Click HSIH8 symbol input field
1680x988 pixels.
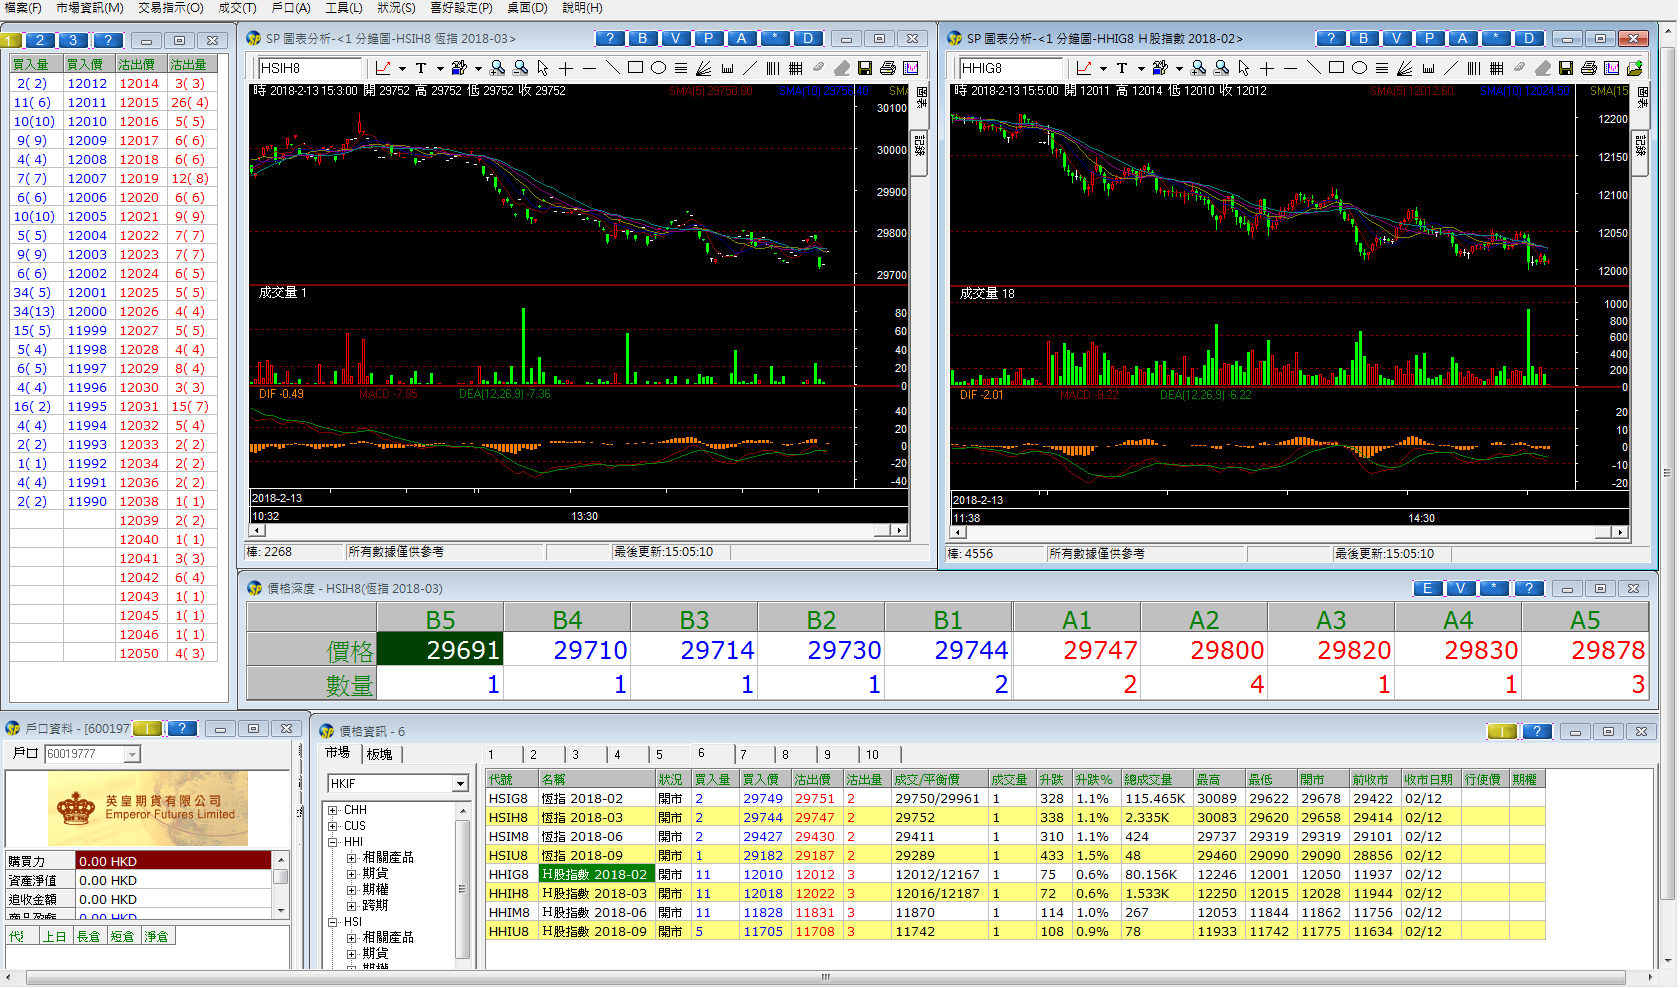[x=310, y=68]
